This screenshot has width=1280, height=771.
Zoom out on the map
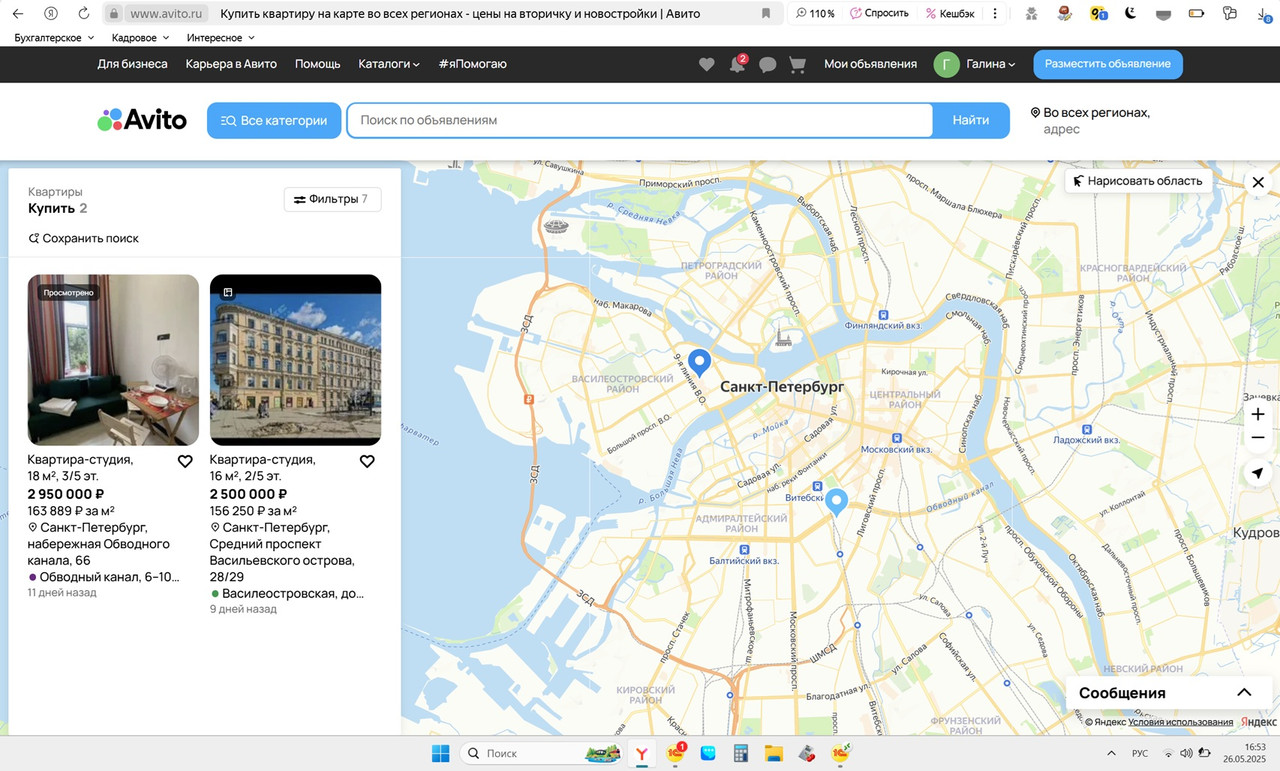coord(1258,438)
